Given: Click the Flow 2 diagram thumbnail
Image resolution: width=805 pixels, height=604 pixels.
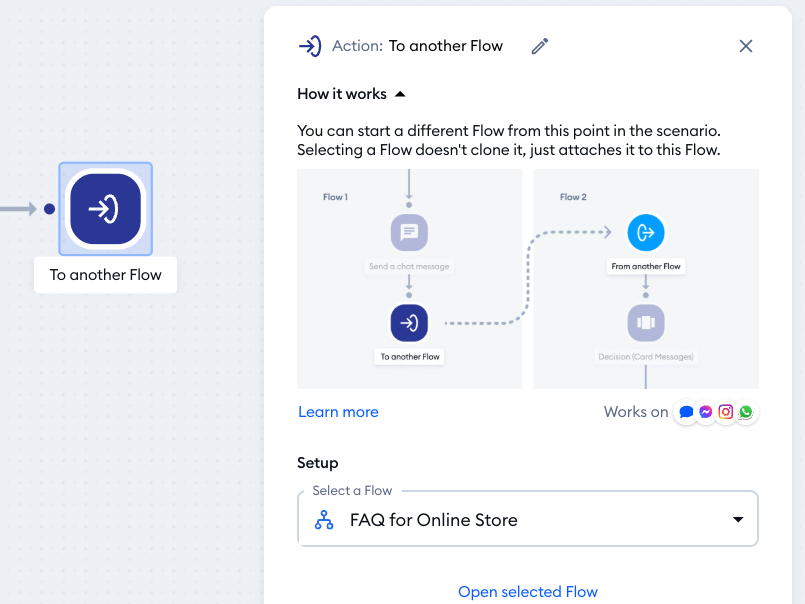Looking at the screenshot, I should point(646,278).
